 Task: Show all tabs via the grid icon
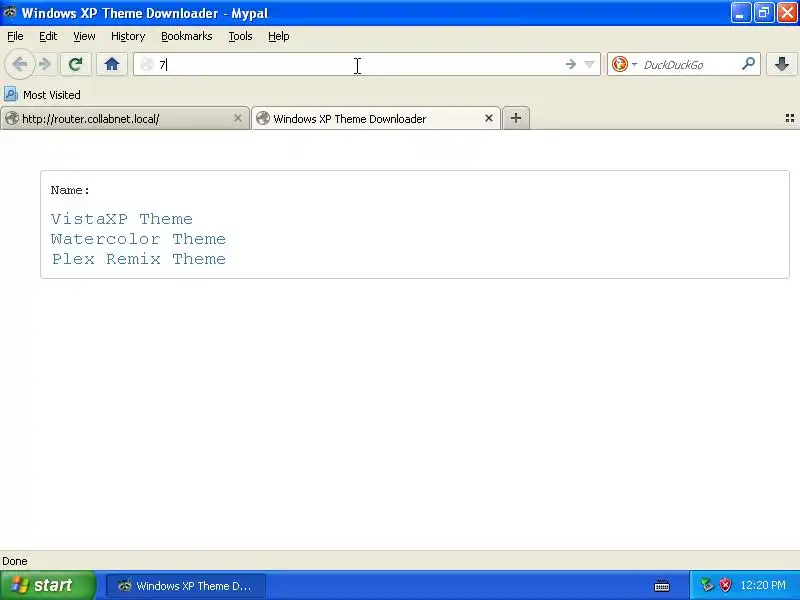tap(790, 118)
